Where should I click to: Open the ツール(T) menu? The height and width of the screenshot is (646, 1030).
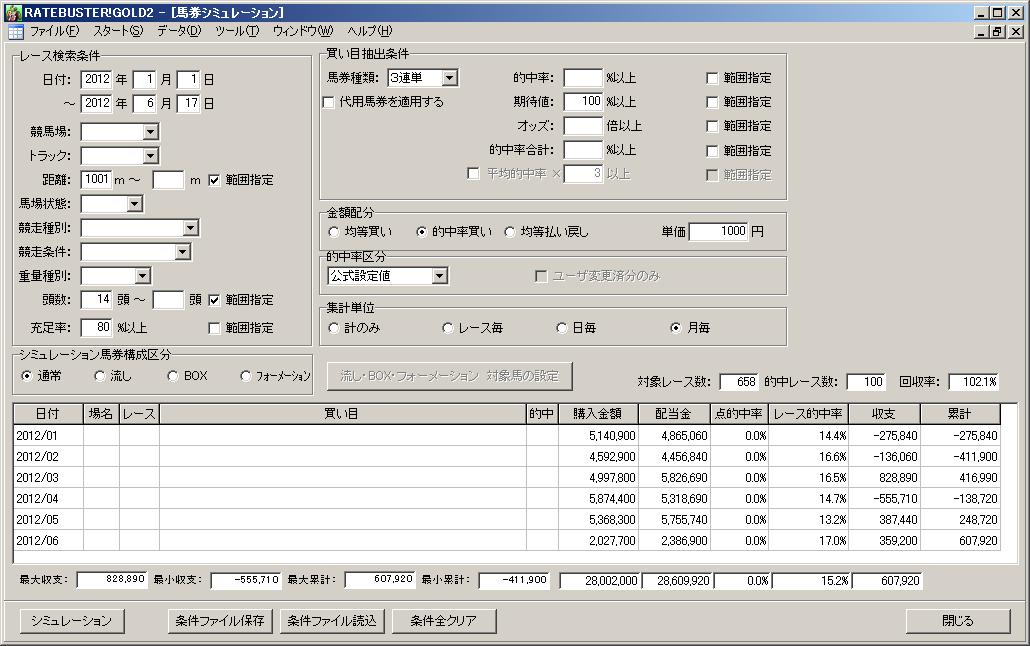pyautogui.click(x=237, y=31)
